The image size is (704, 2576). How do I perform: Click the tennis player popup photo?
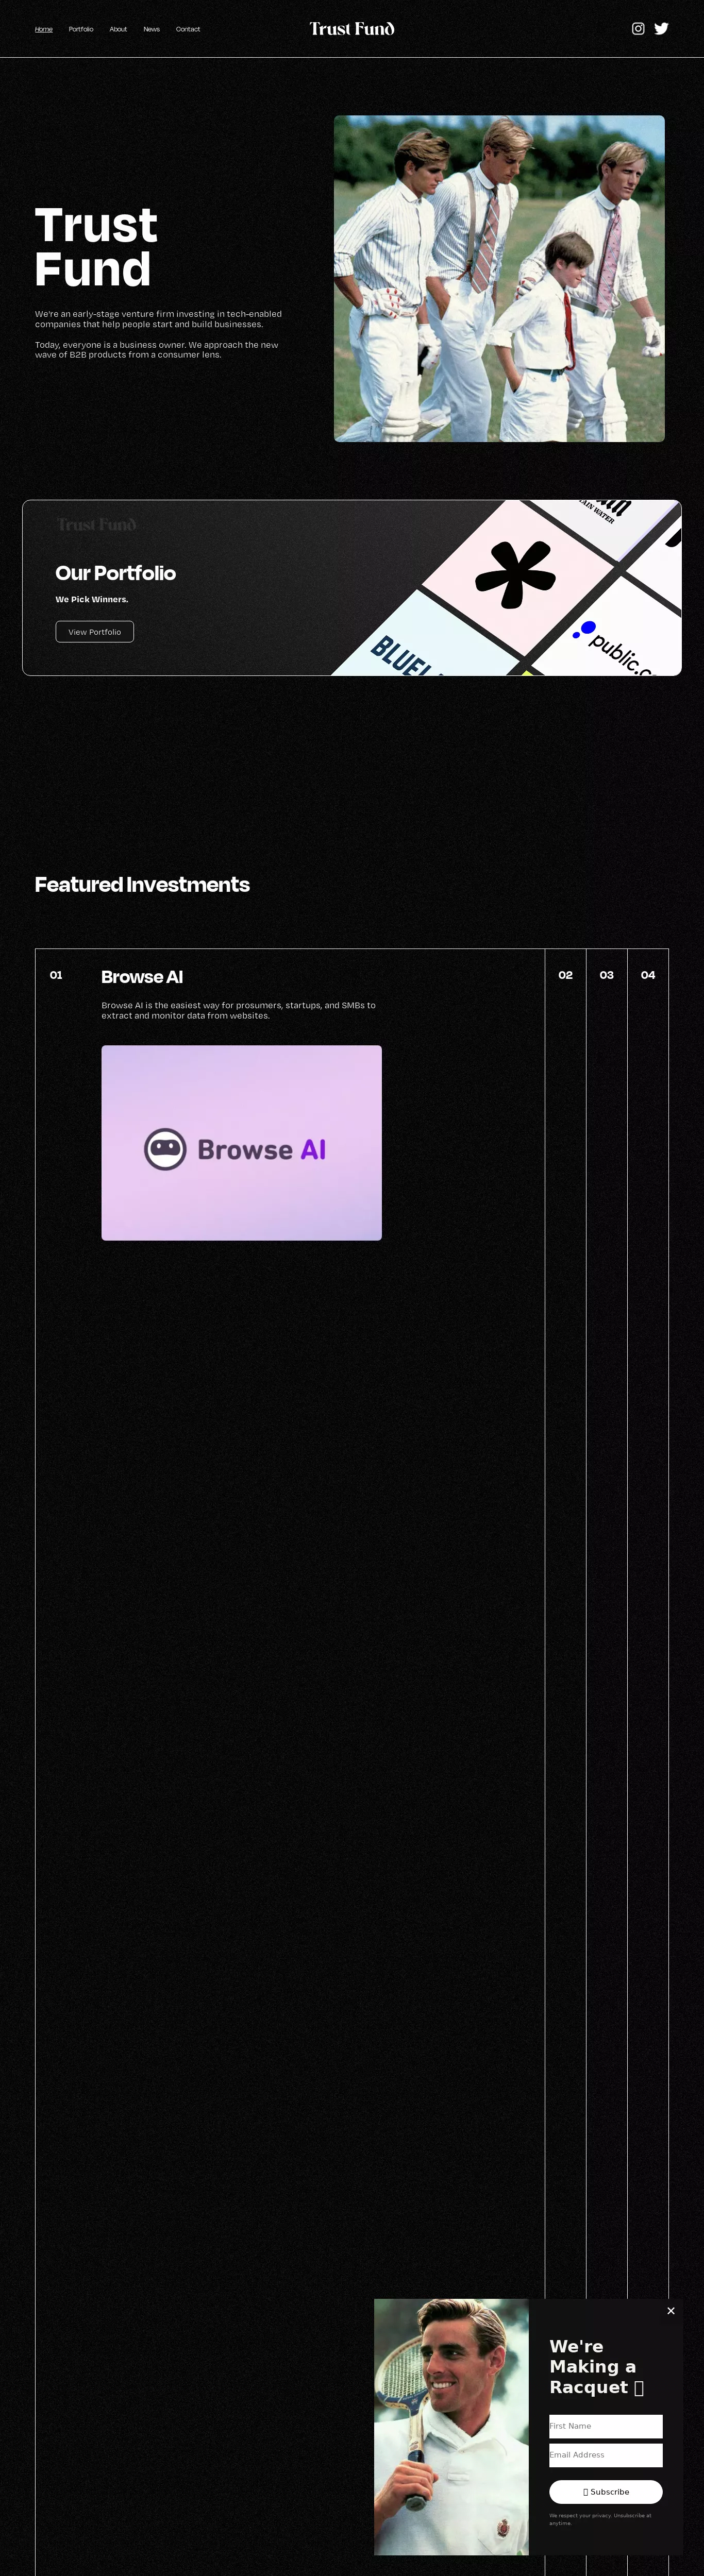451,2427
